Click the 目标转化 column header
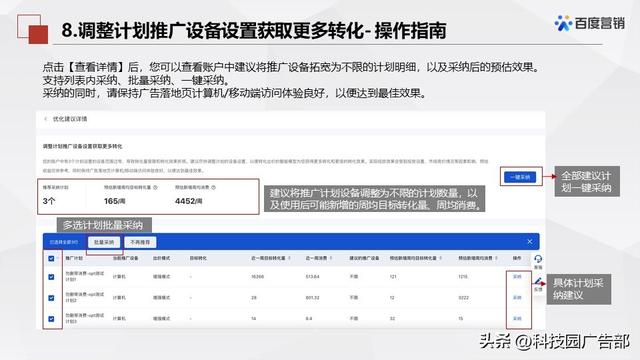This screenshot has width=640, height=360. (x=198, y=258)
